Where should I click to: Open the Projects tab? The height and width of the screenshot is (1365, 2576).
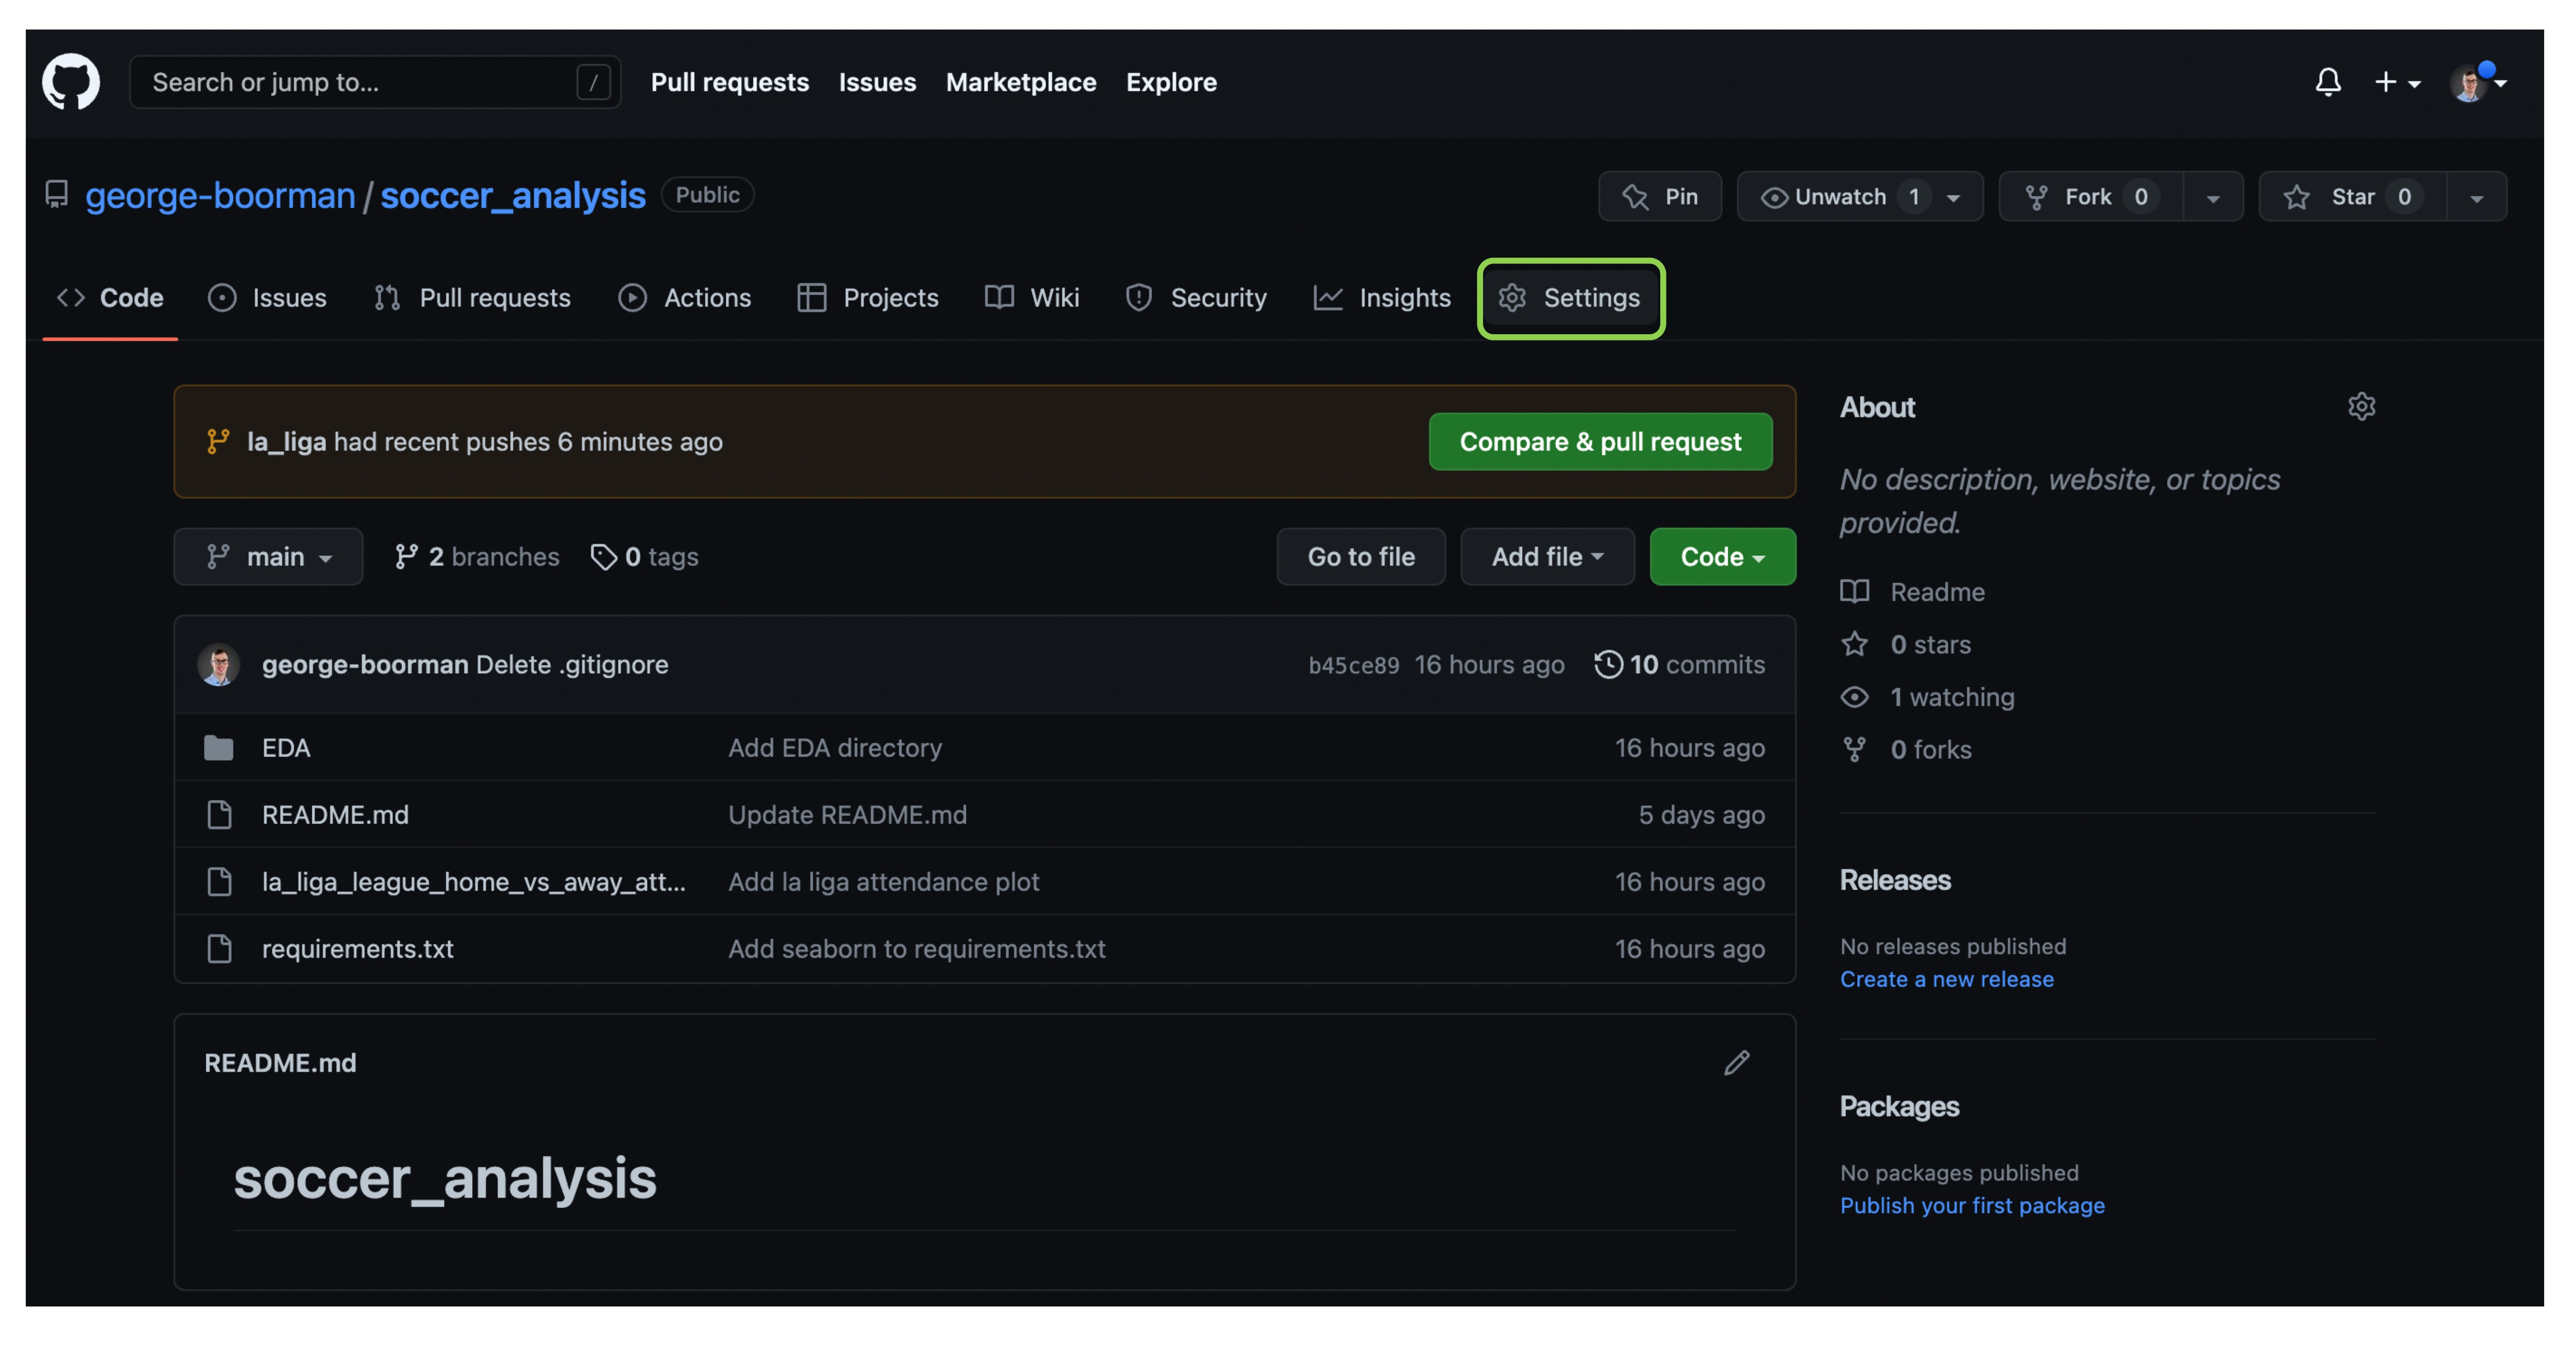868,298
